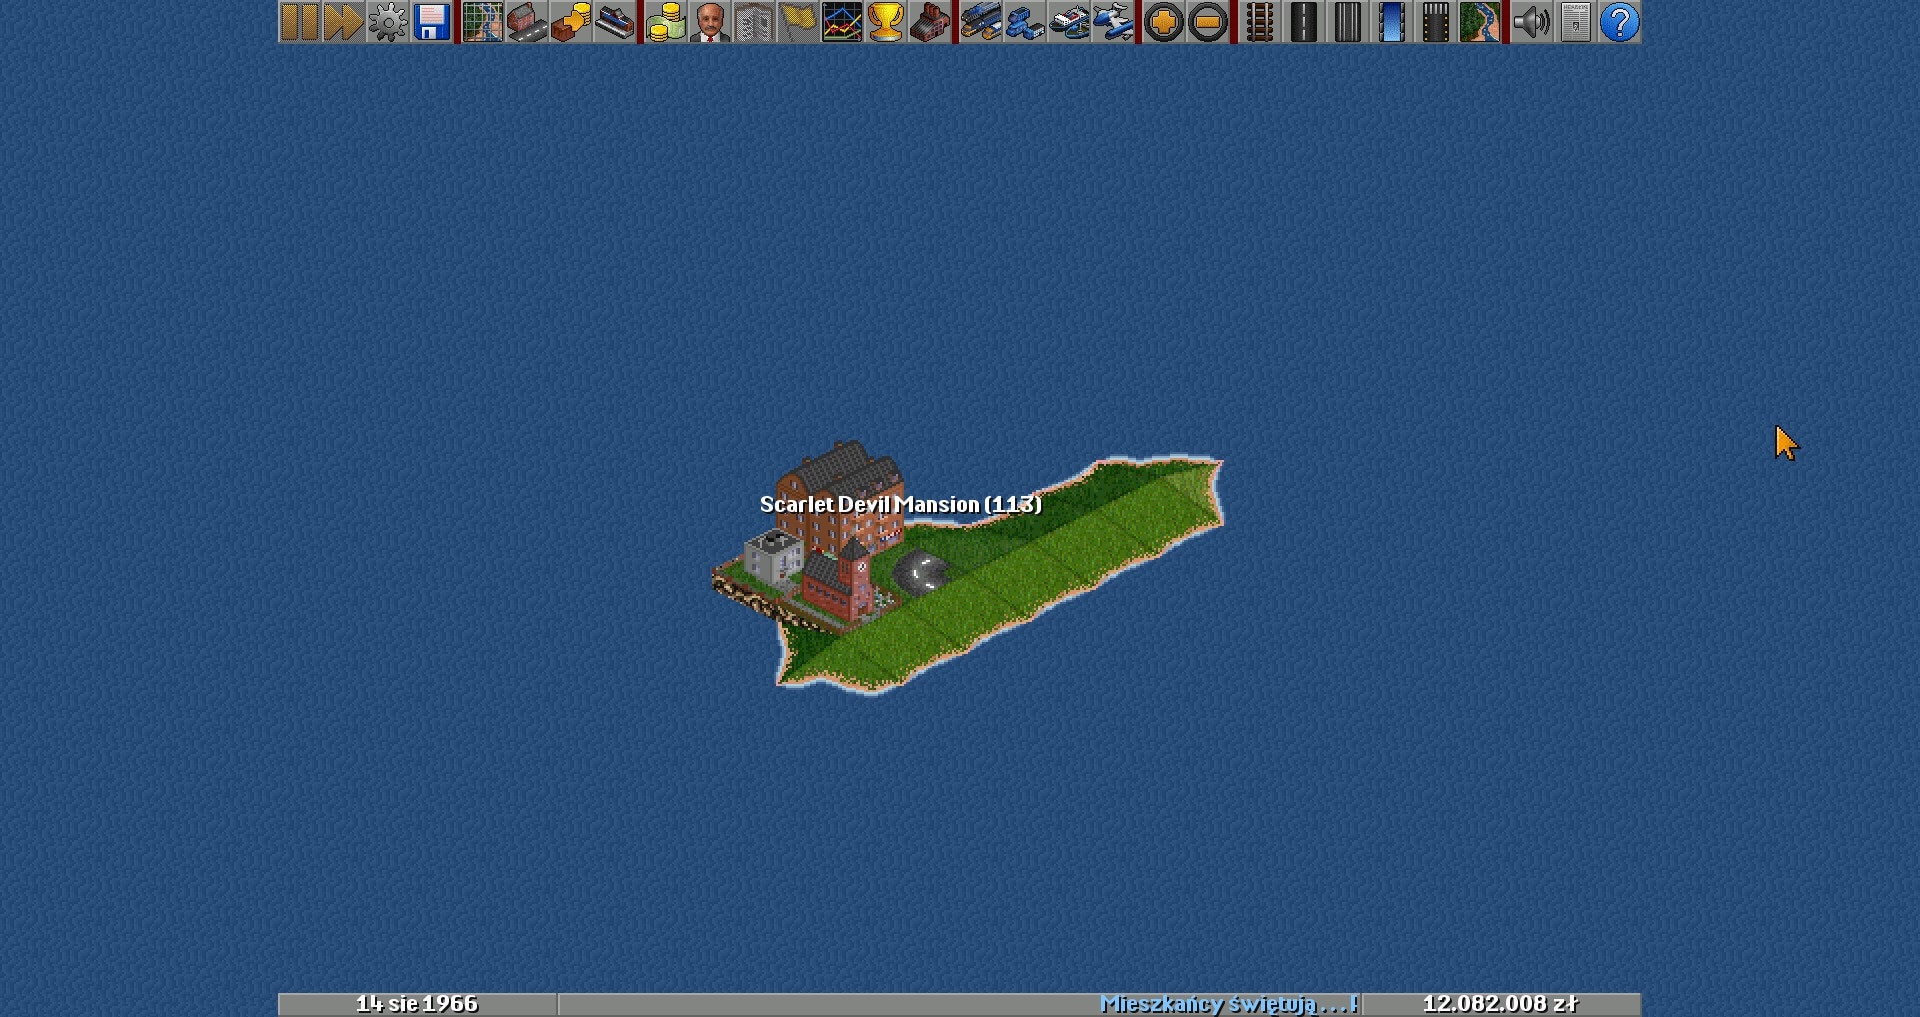Image resolution: width=1920 pixels, height=1017 pixels.
Task: Zoom out the view
Action: (1207, 22)
